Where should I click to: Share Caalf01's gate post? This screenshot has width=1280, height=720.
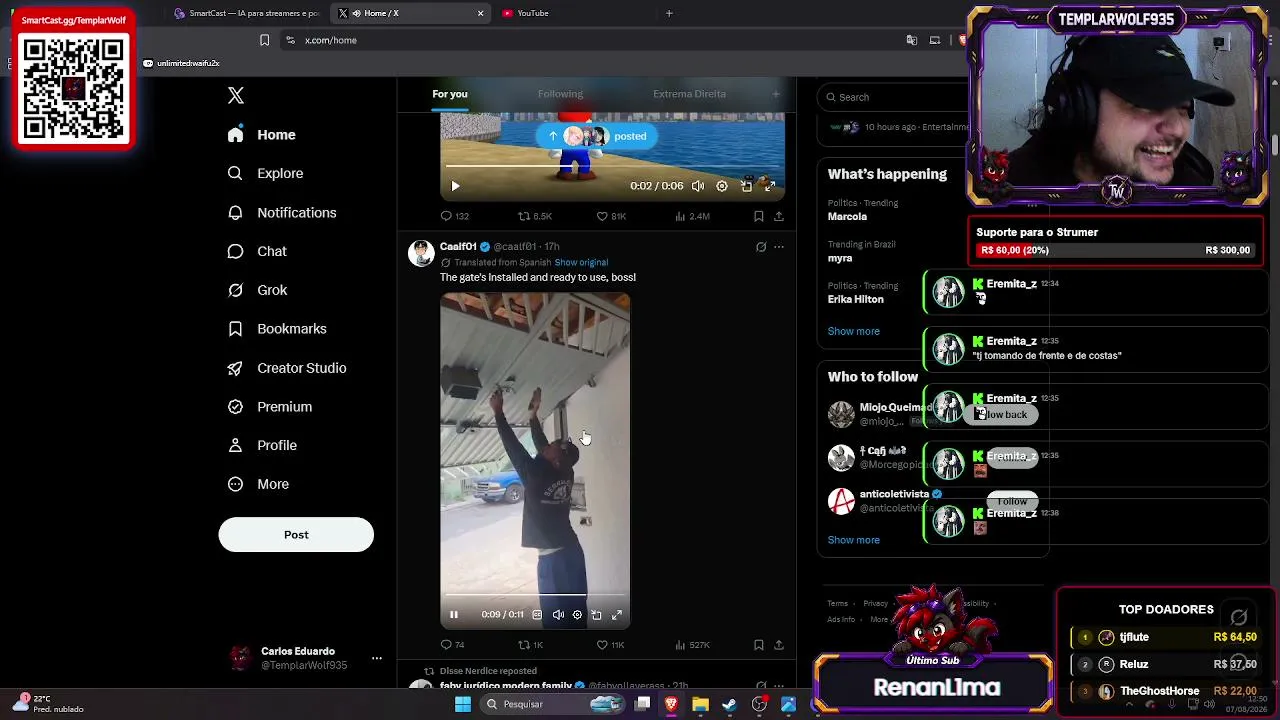(779, 645)
